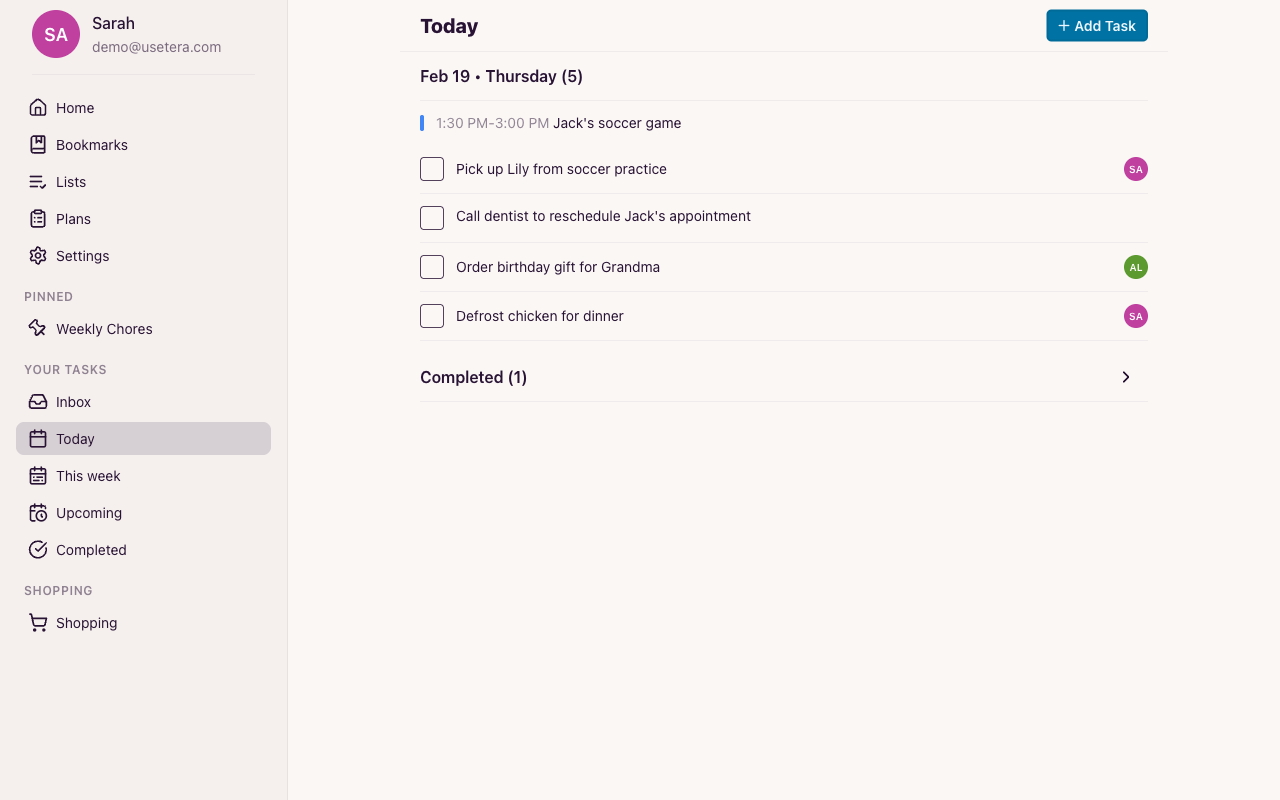Open the pinned Weekly Chores list
Screen dimensions: 1280x800
click(x=103, y=328)
